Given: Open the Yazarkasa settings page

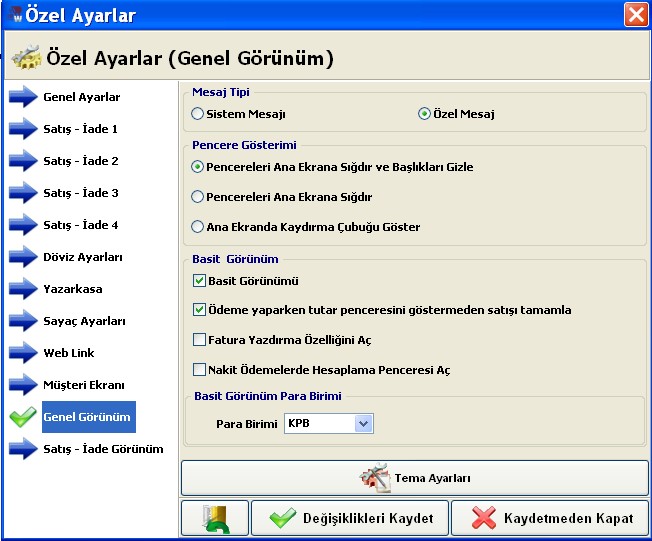Looking at the screenshot, I should tap(73, 289).
